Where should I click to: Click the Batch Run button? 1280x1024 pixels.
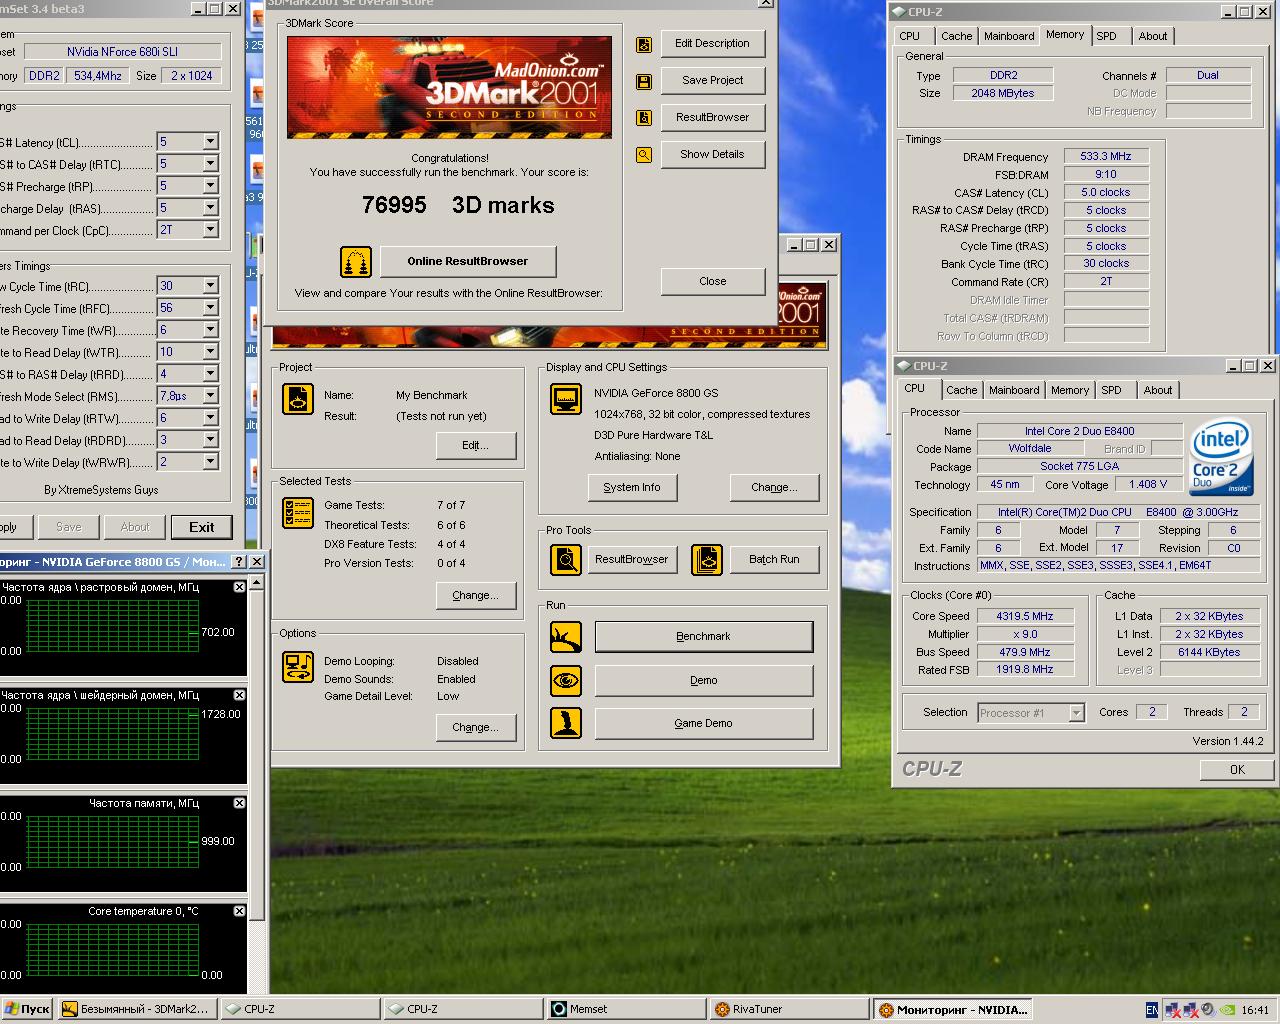(774, 559)
